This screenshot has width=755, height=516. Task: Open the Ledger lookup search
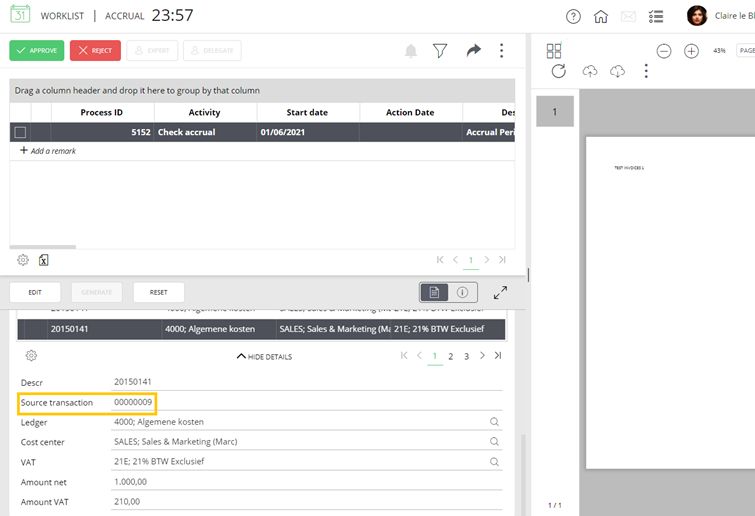(x=494, y=422)
